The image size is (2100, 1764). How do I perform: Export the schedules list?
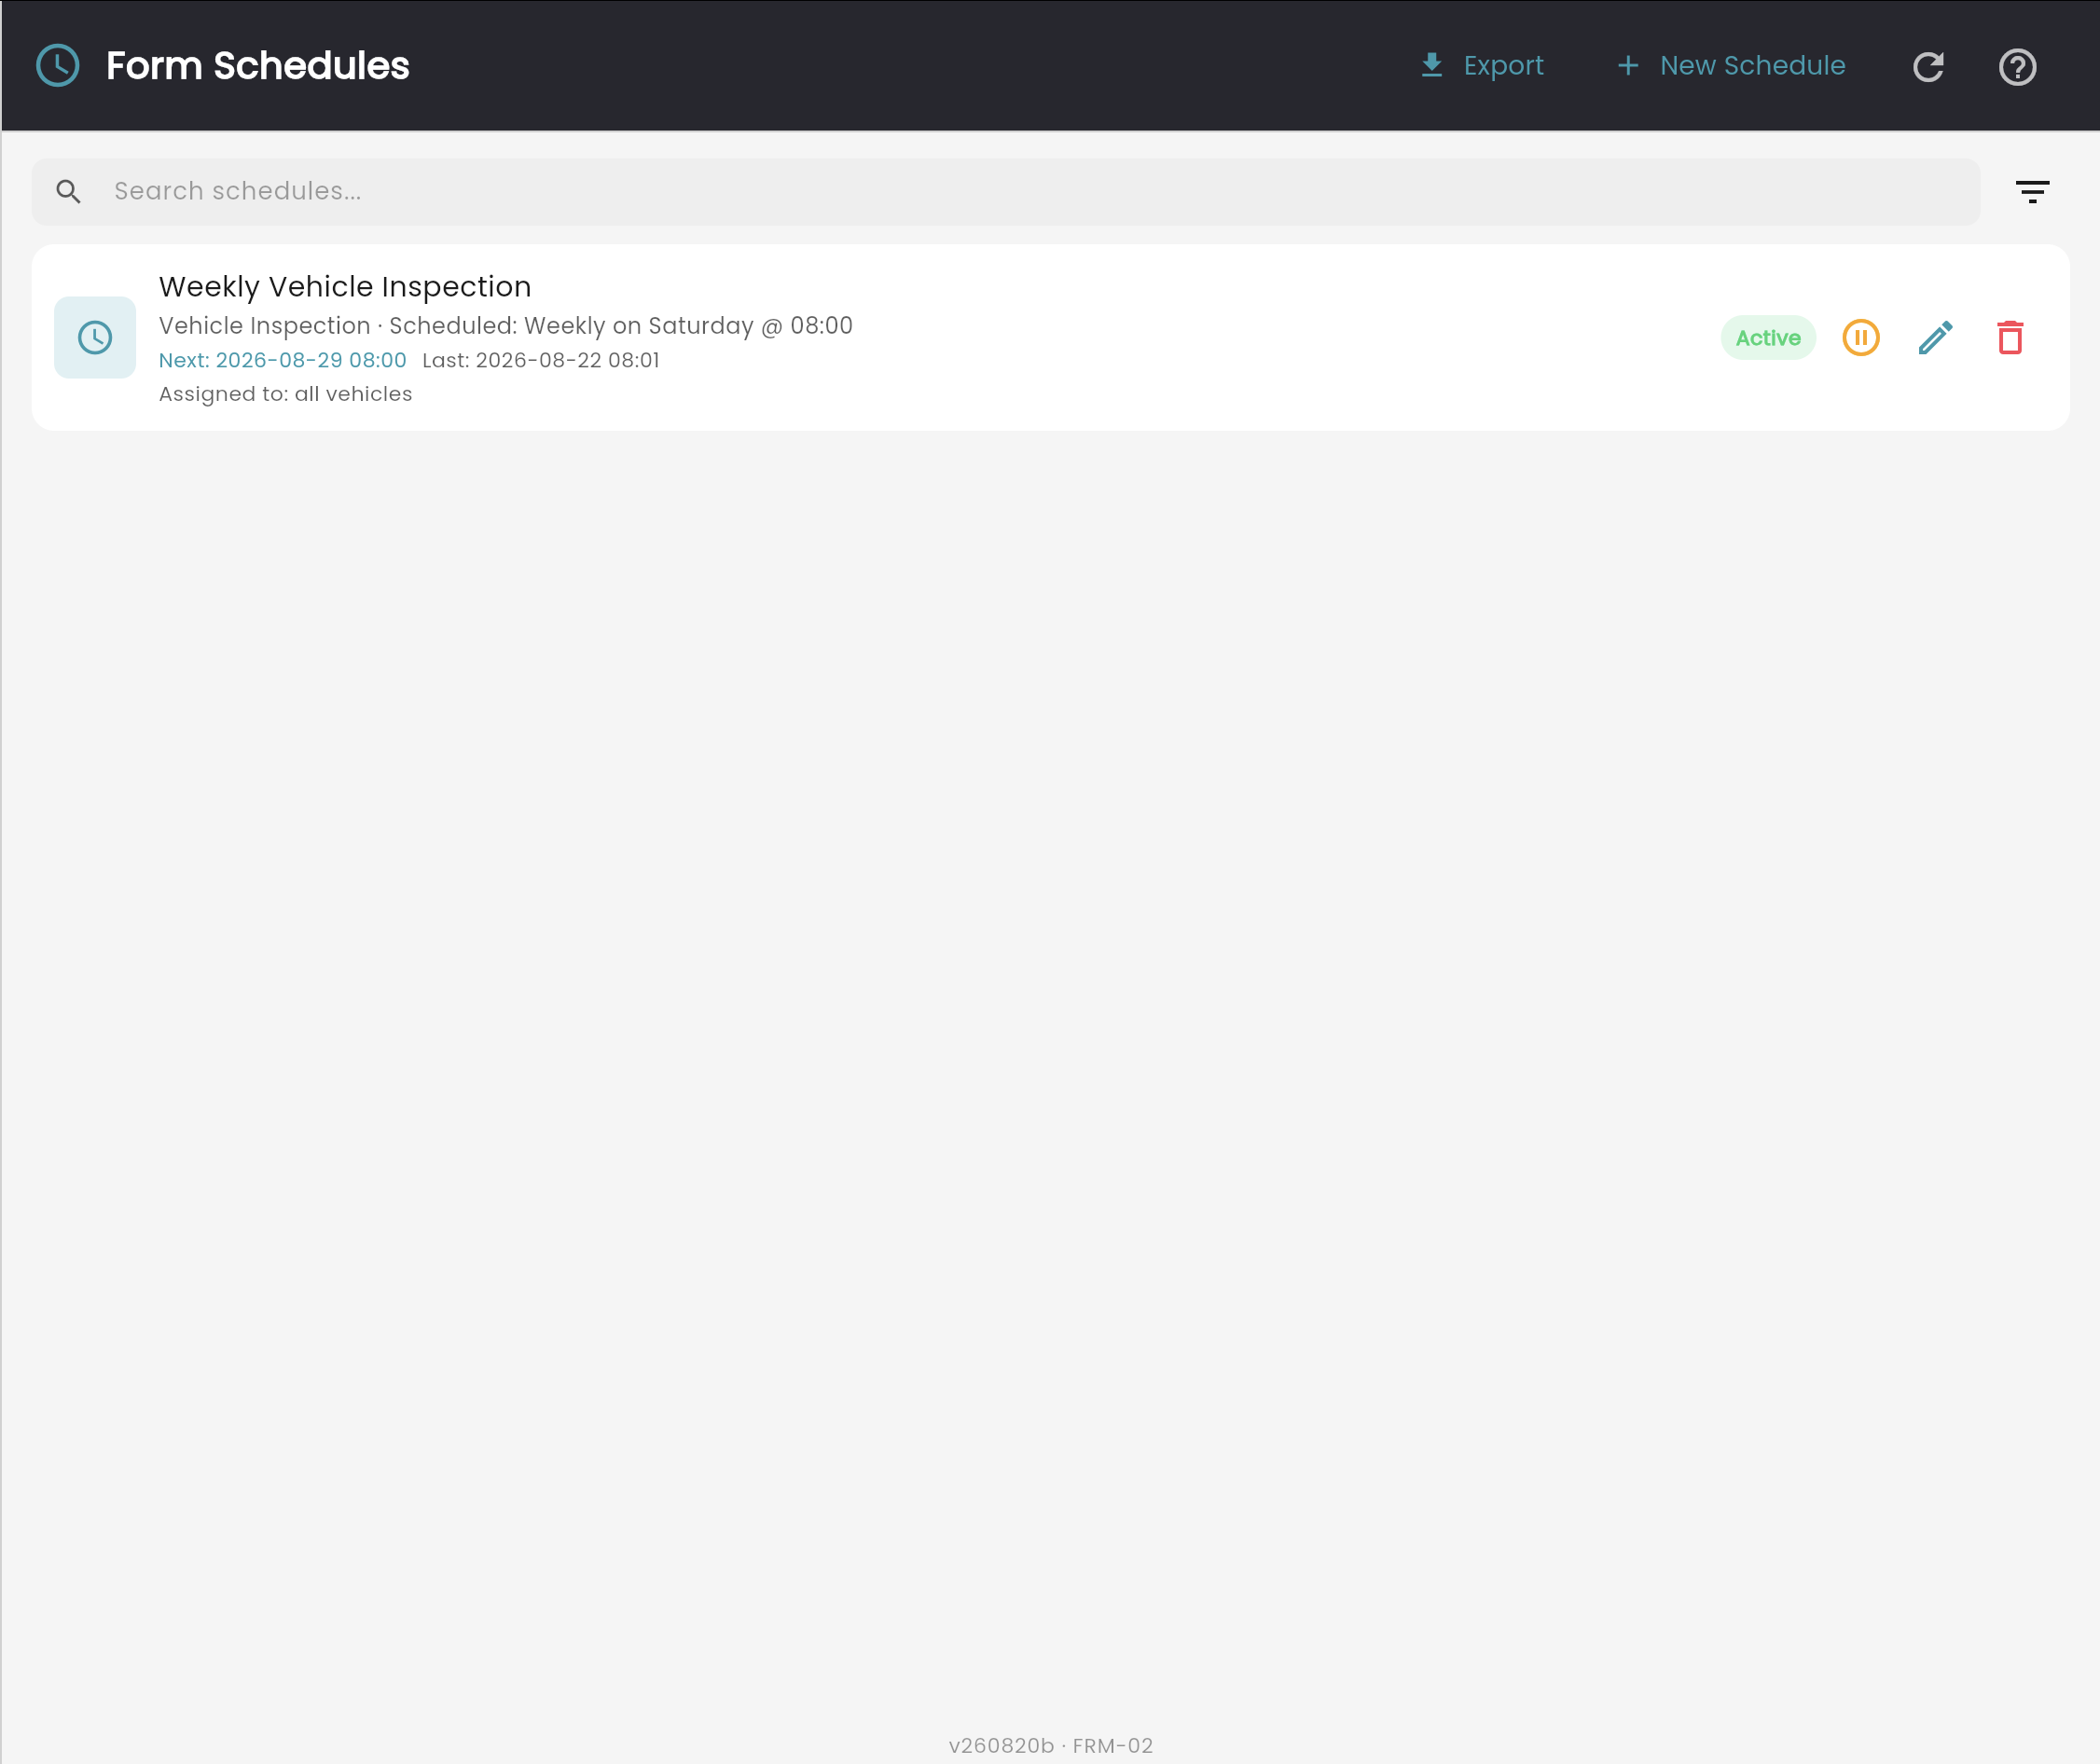click(x=1482, y=65)
